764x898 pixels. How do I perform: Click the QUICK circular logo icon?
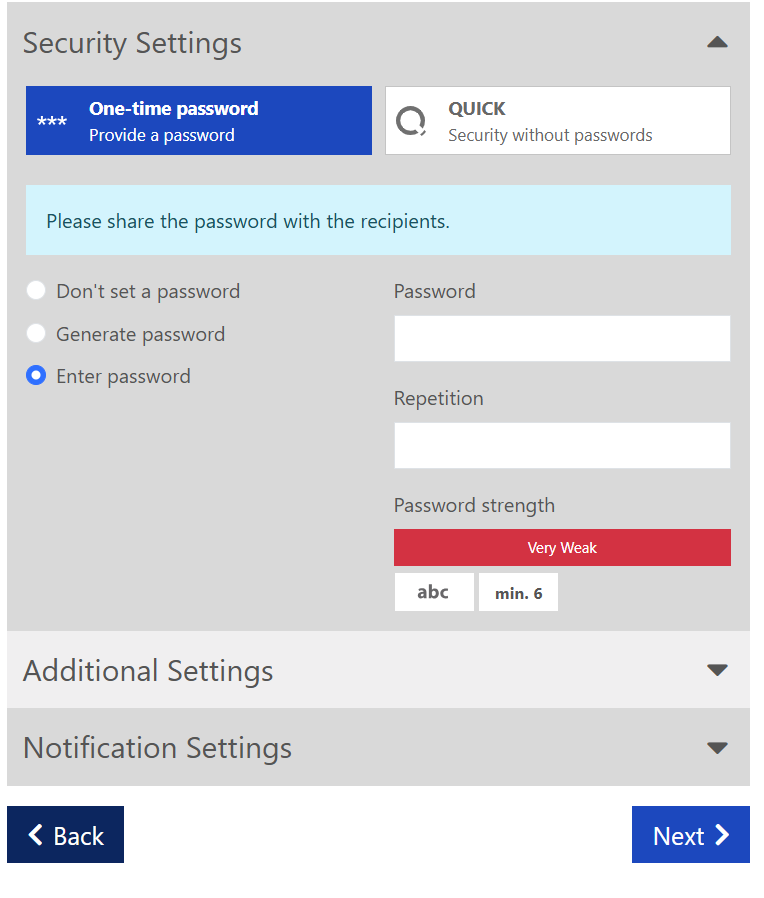tap(410, 119)
